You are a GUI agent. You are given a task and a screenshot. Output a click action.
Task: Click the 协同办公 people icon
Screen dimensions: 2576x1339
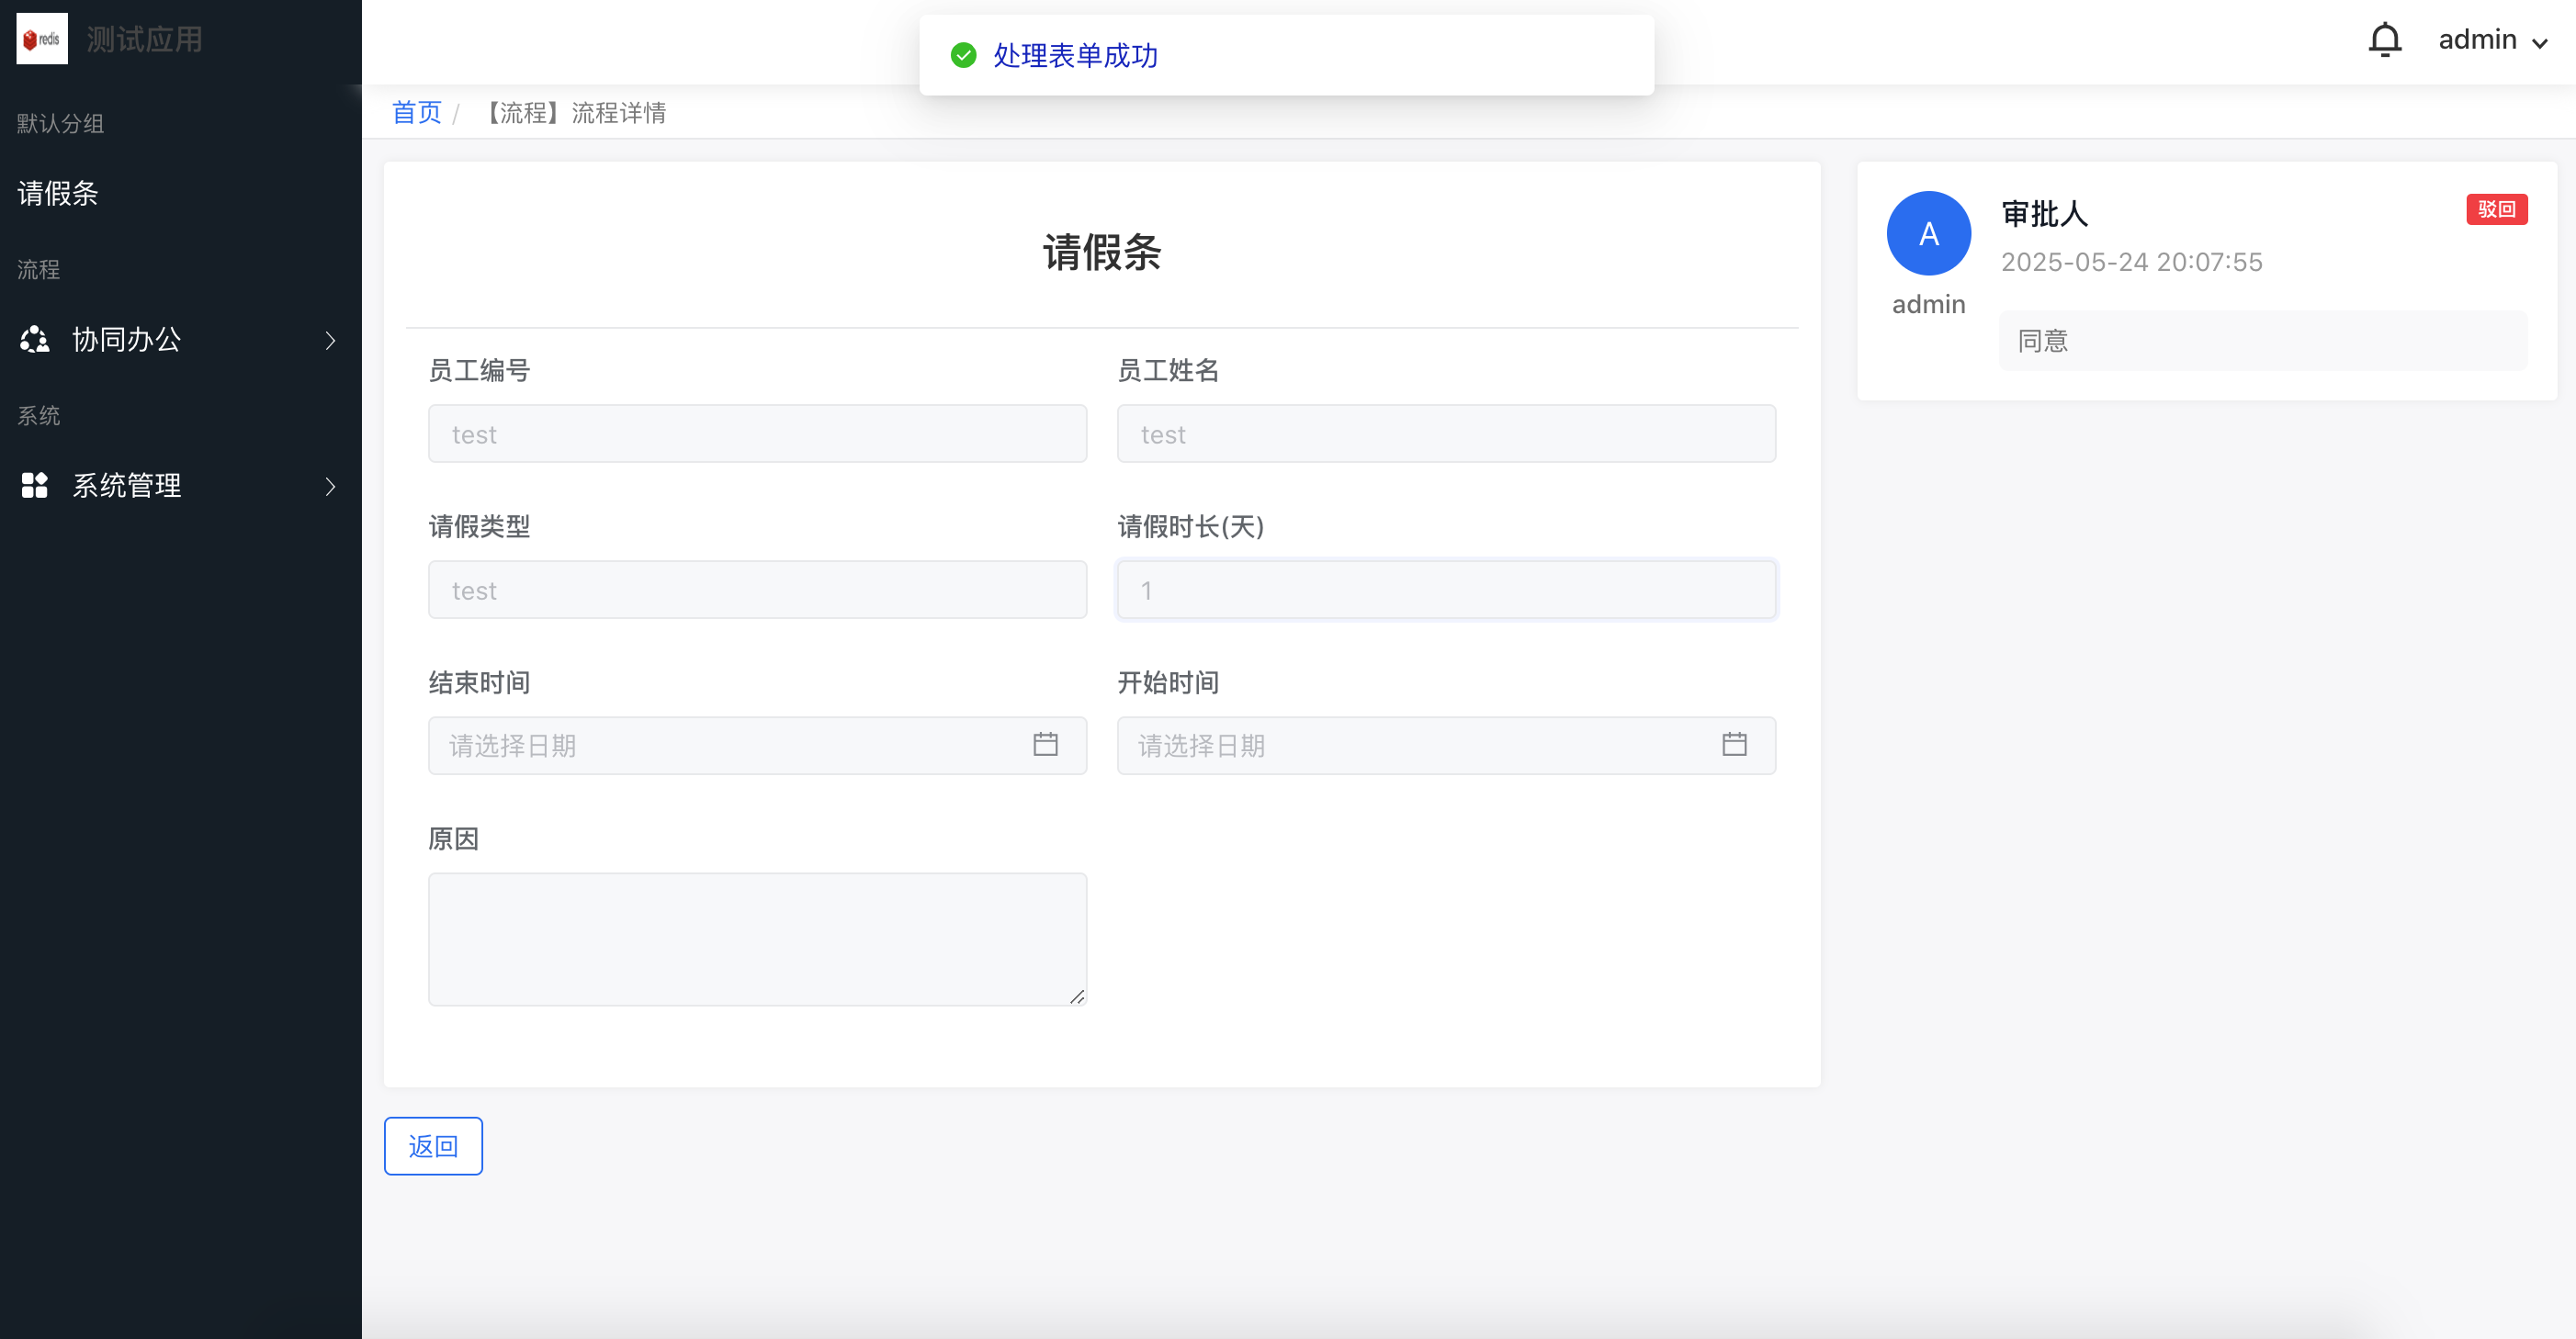point(35,340)
